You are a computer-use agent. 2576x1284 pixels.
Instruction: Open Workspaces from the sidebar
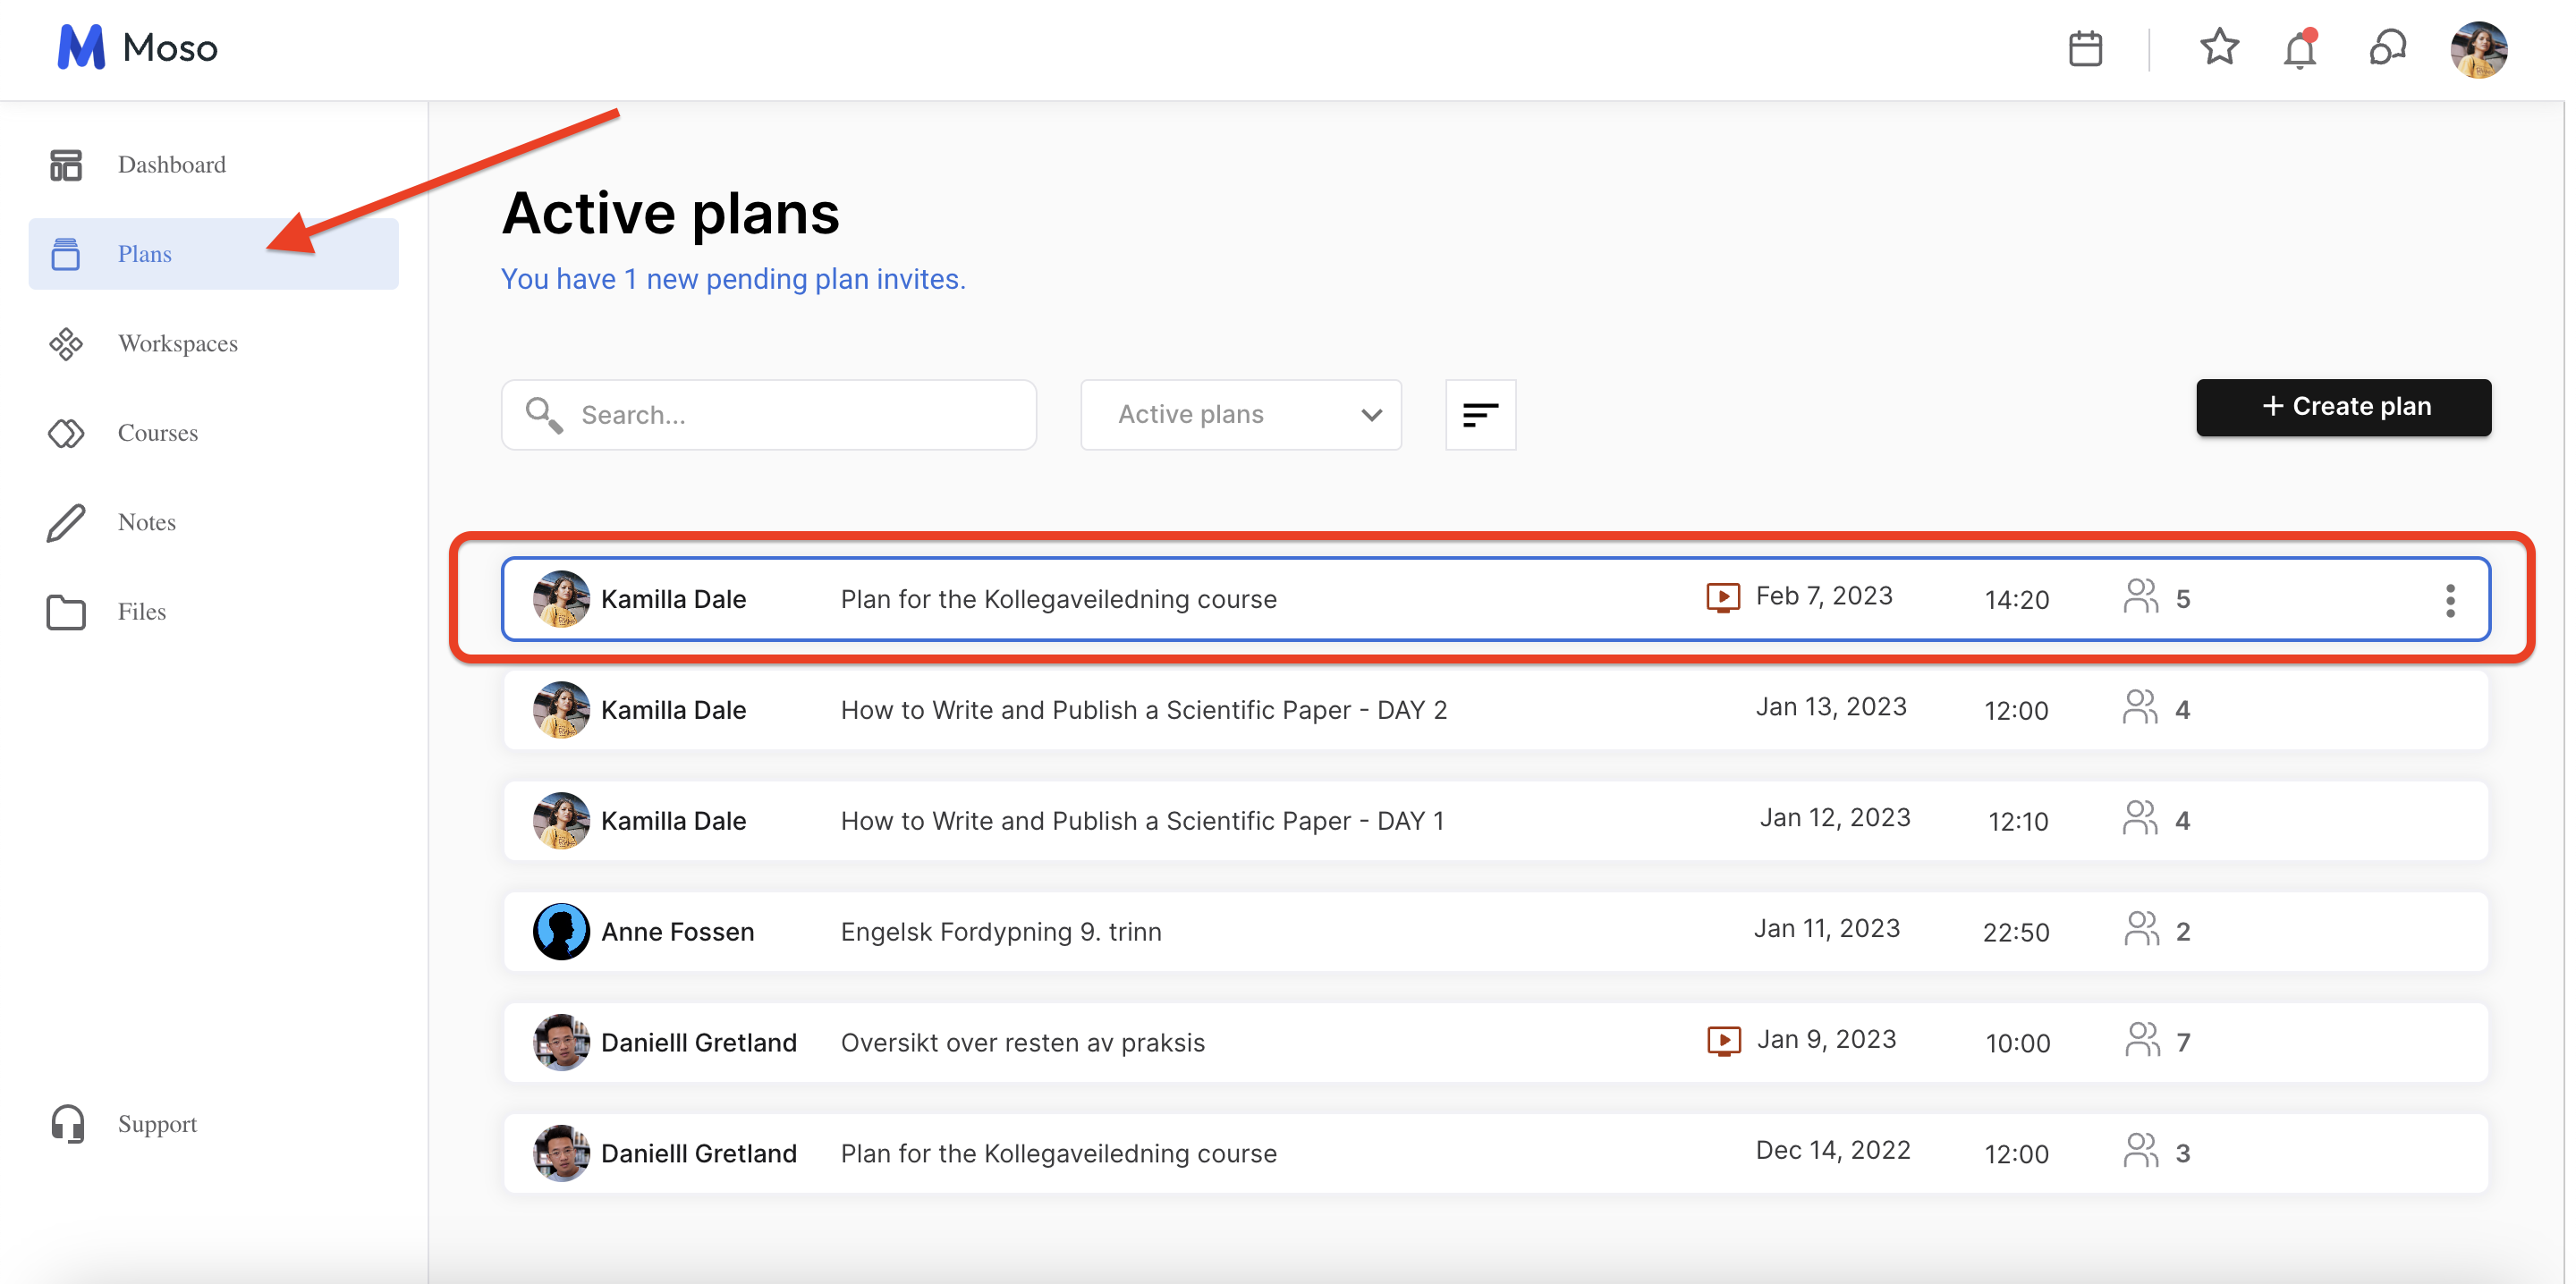point(177,343)
